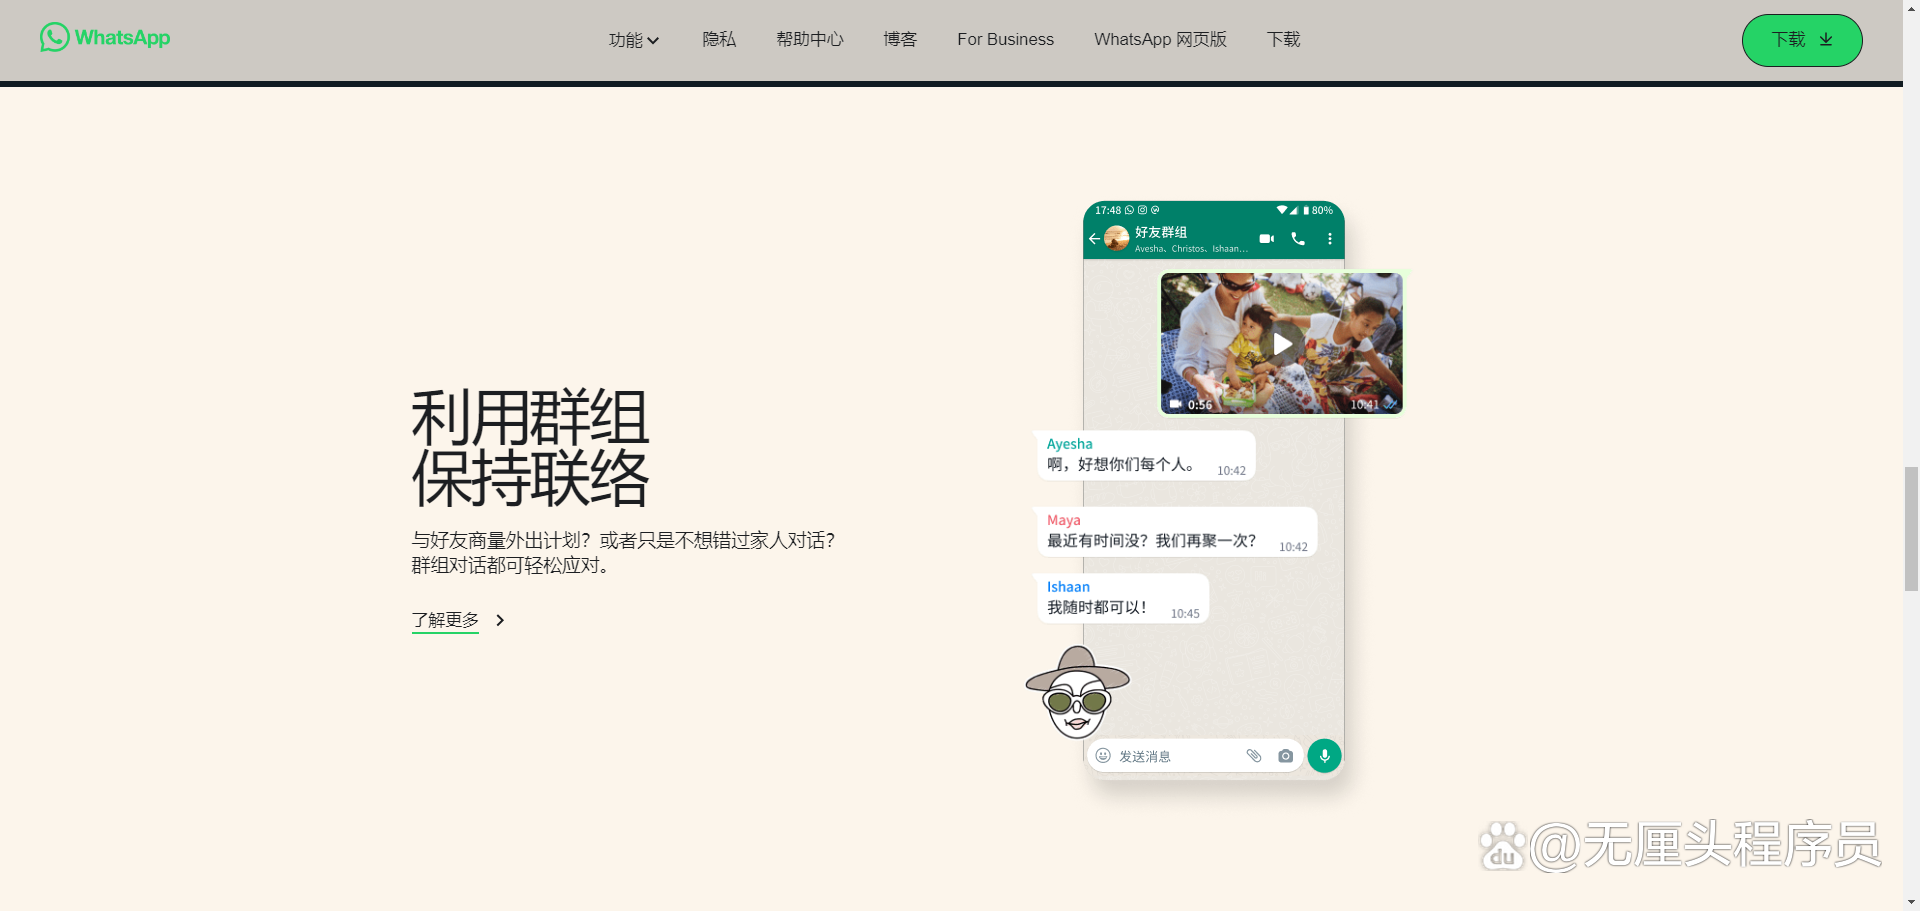The height and width of the screenshot is (911, 1920).
Task: Open the 博客 navigation link
Action: tap(900, 39)
